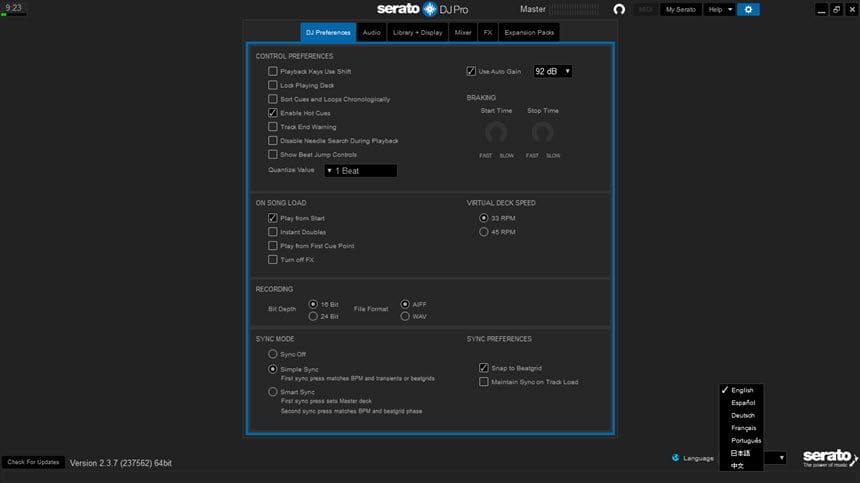Screen dimensions: 860x483
Task: Click the headphone cue icon
Action: click(619, 9)
